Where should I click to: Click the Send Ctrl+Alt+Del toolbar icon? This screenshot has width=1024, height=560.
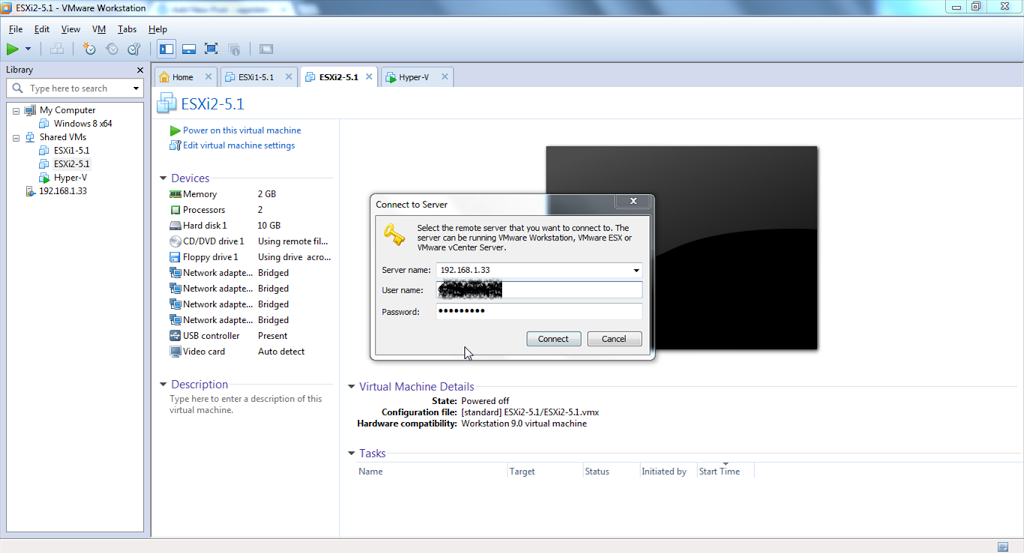(57, 49)
